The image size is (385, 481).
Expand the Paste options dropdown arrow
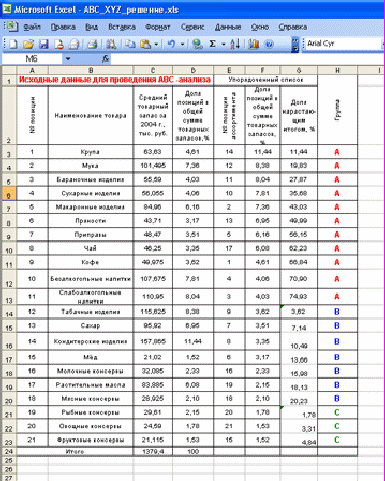point(156,44)
